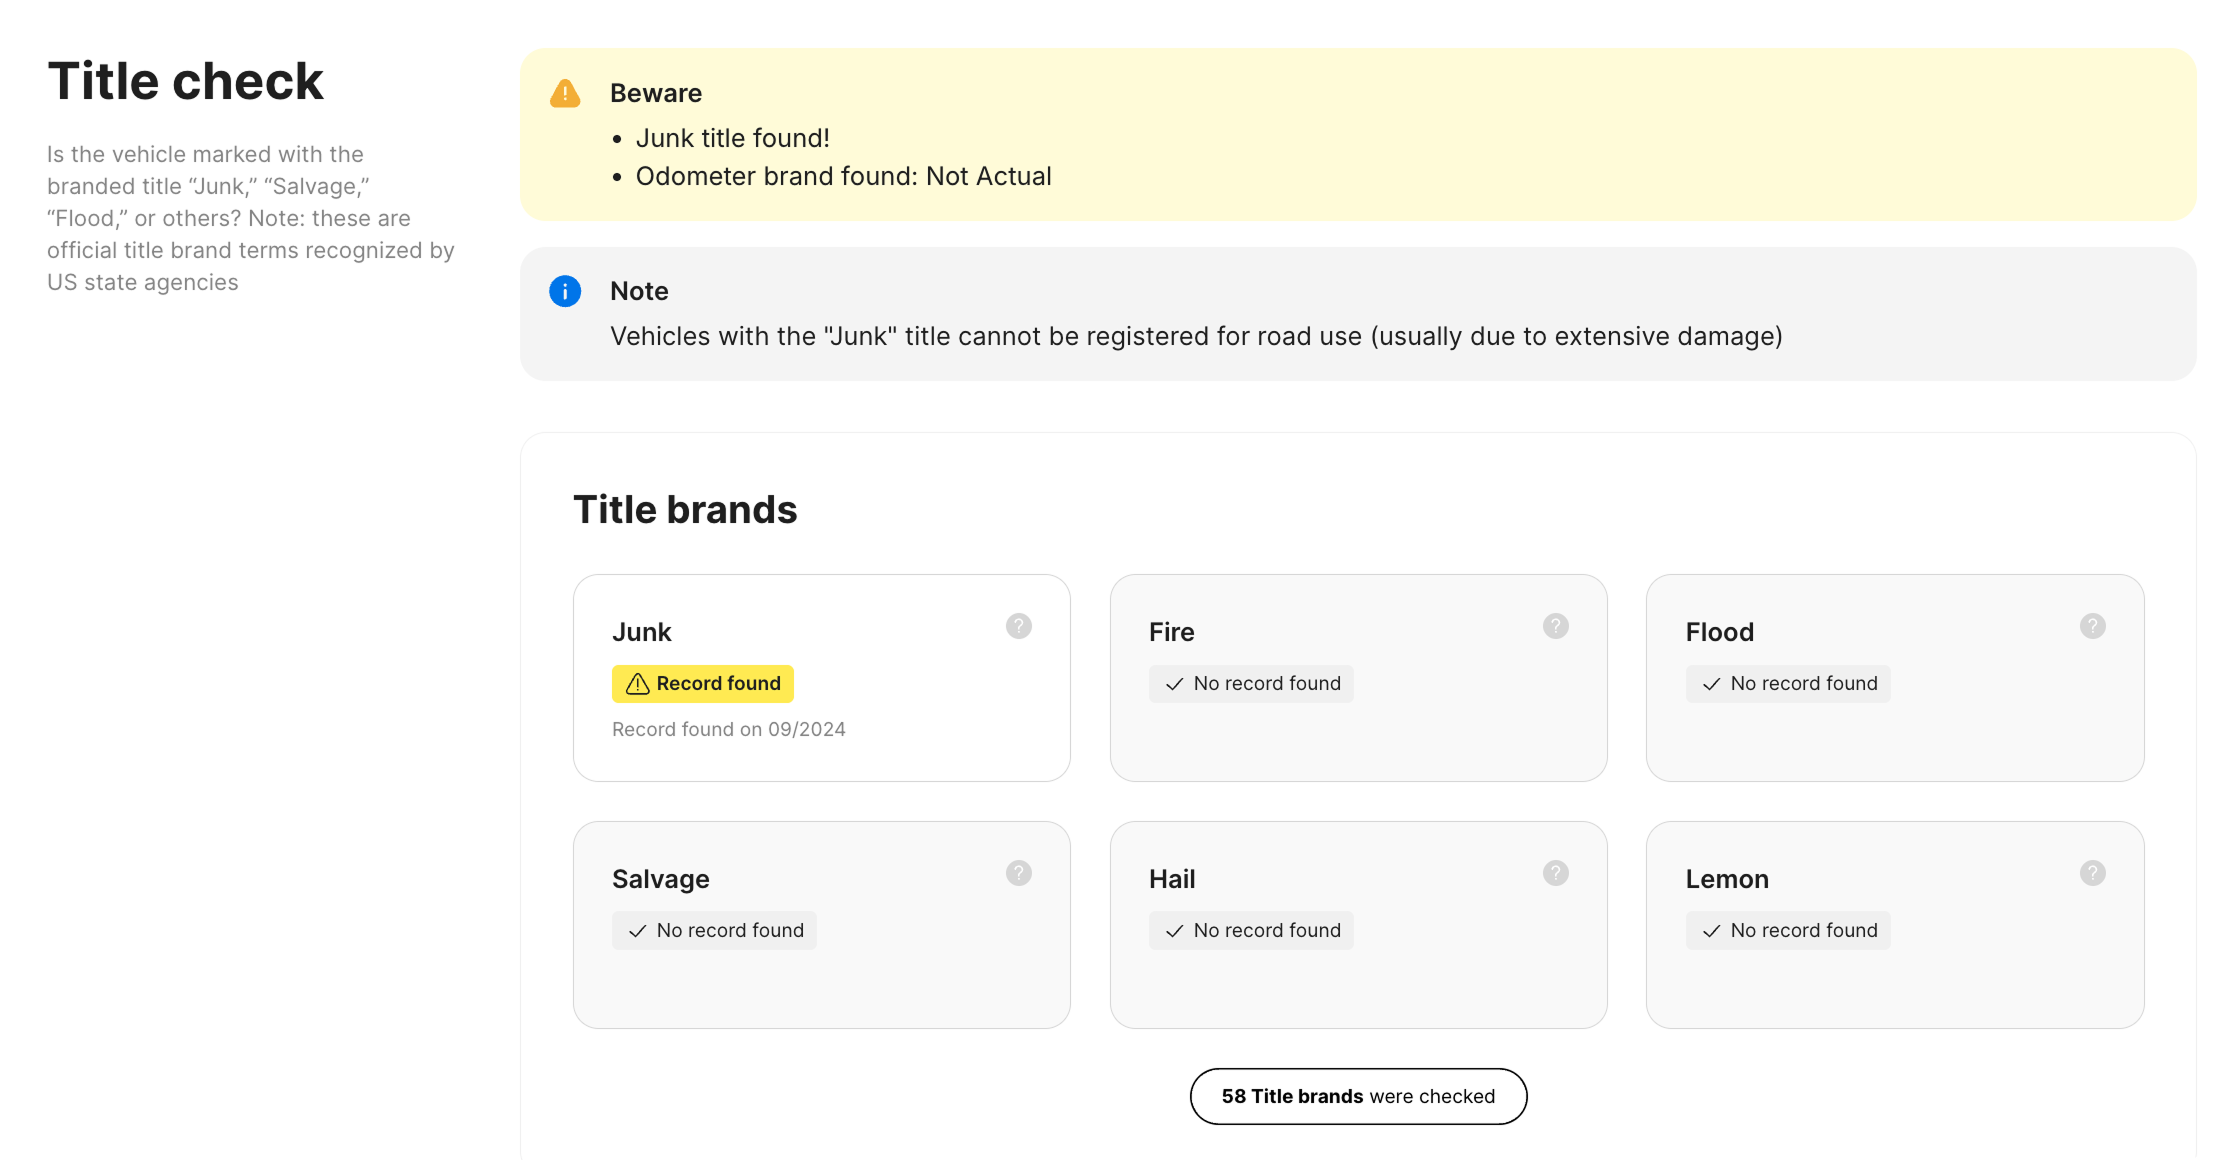Click the Lemon card title

point(1726,879)
